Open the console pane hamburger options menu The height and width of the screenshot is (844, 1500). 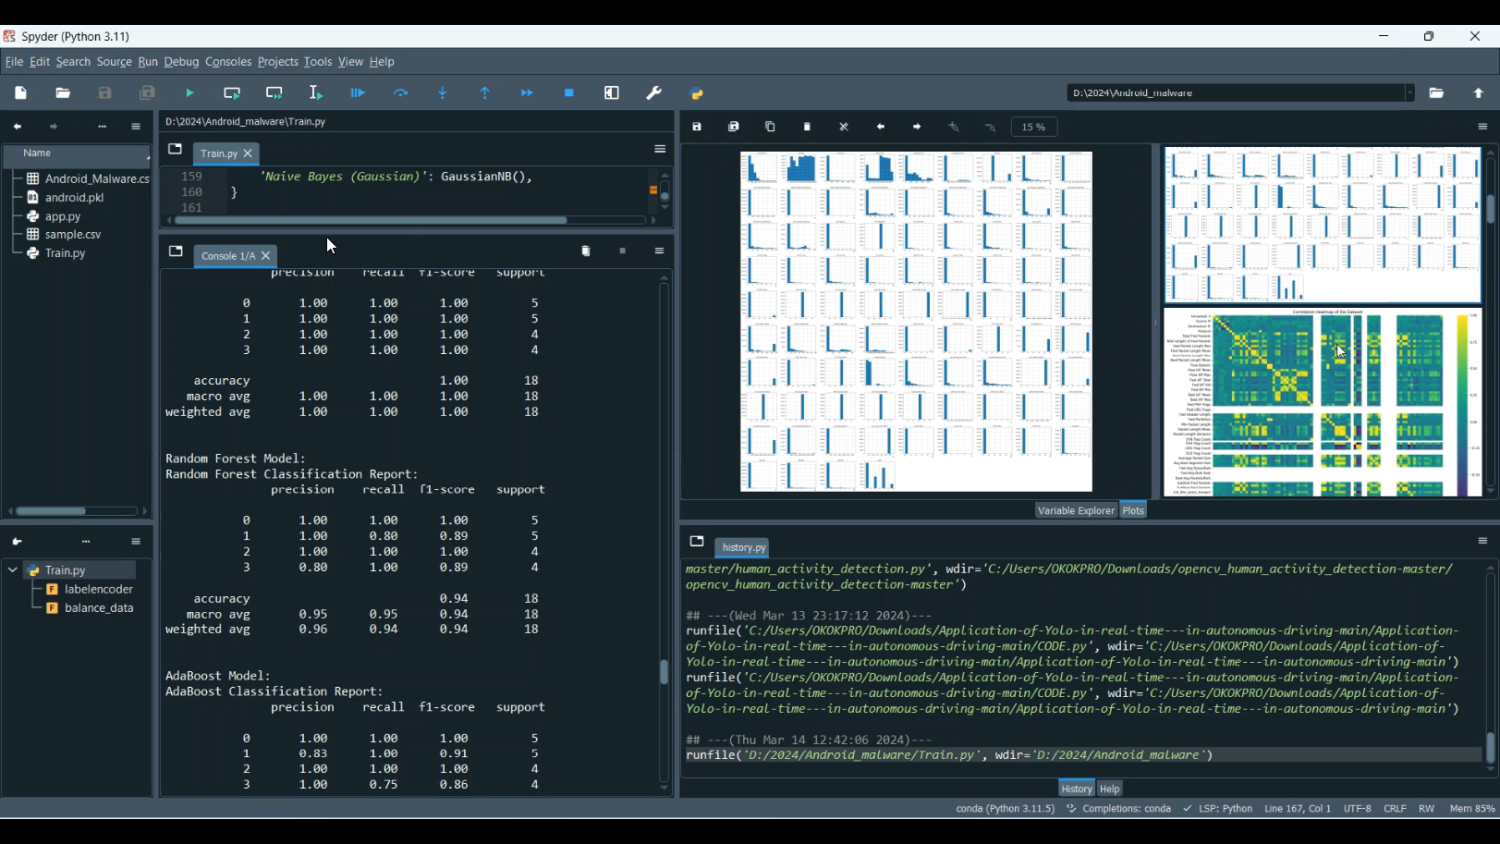point(659,251)
